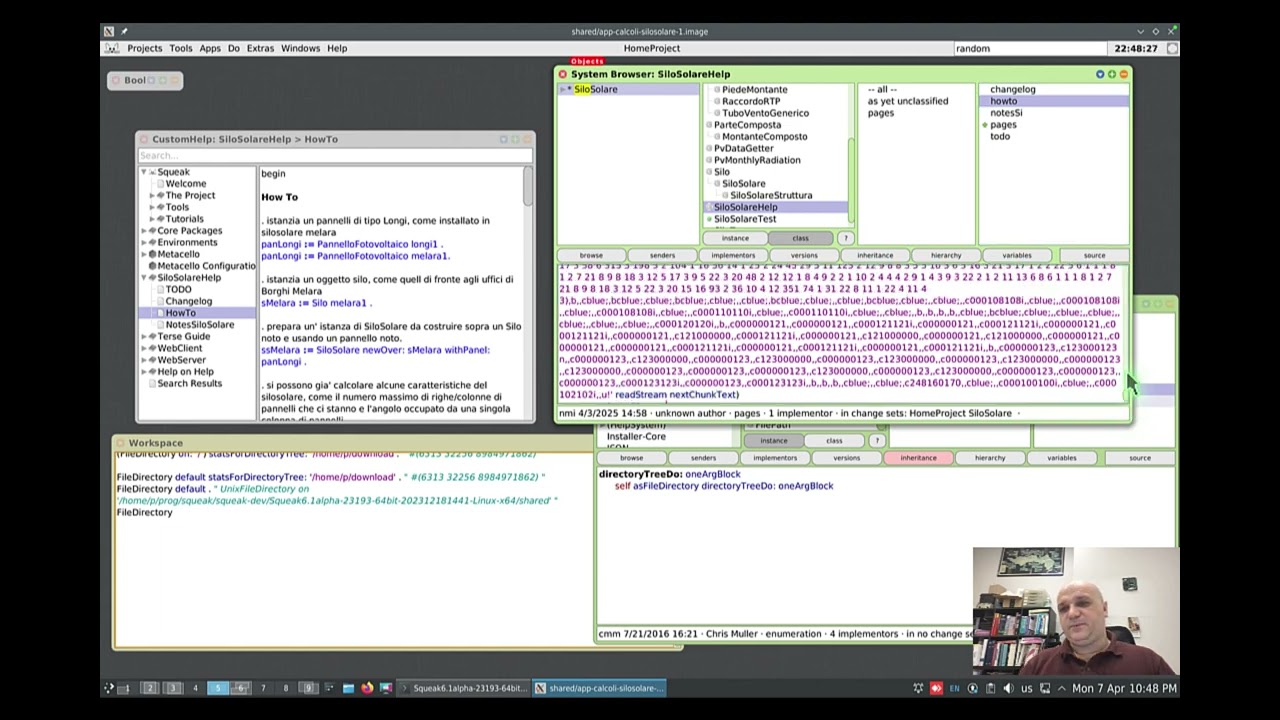The width and height of the screenshot is (1280, 720).
Task: Select the TODO help page
Action: (x=178, y=289)
